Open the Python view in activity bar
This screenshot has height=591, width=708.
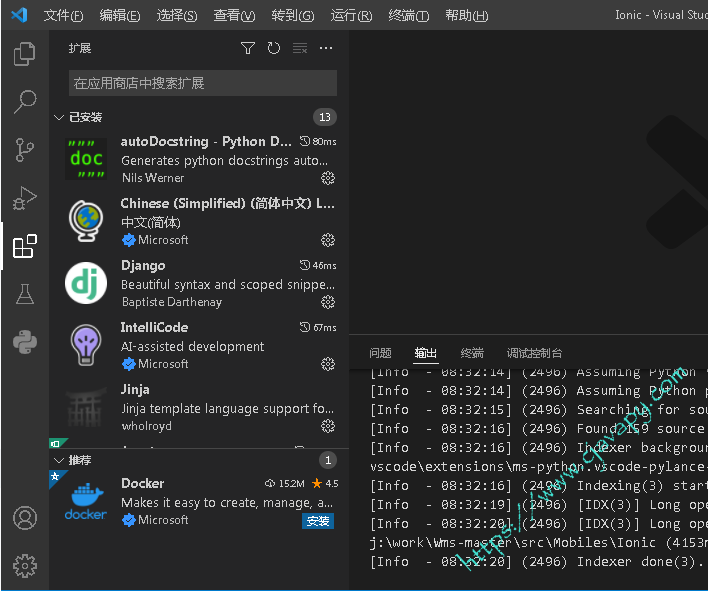(24, 342)
